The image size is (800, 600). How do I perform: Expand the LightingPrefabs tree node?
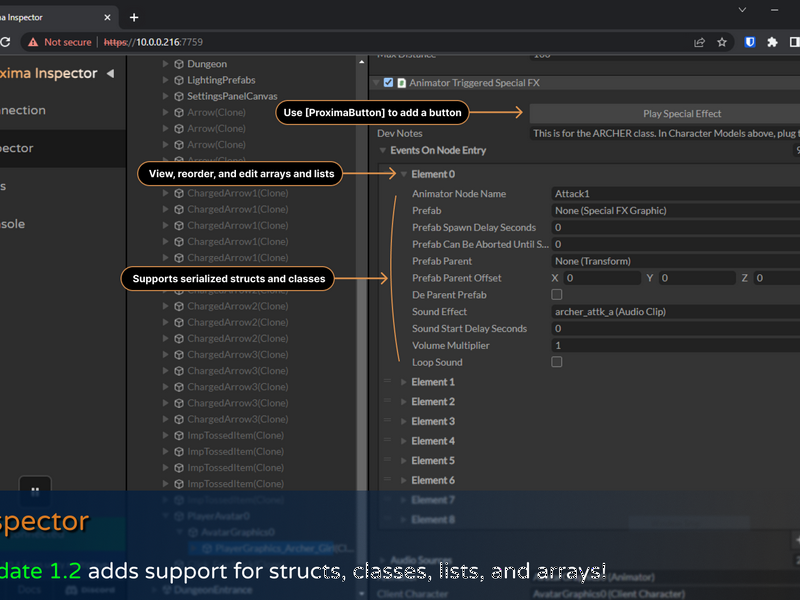(x=165, y=80)
